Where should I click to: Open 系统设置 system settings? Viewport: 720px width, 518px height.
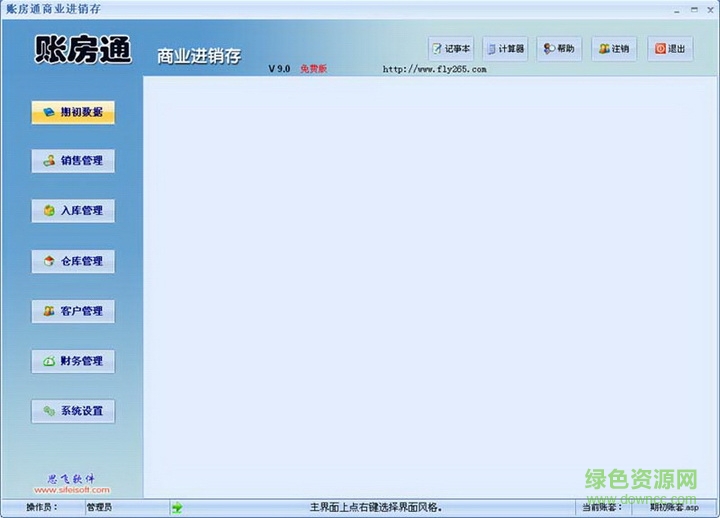pyautogui.click(x=73, y=411)
